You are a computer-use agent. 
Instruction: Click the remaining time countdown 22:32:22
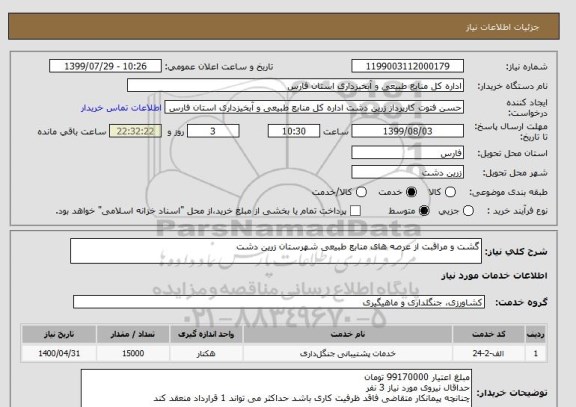point(135,131)
